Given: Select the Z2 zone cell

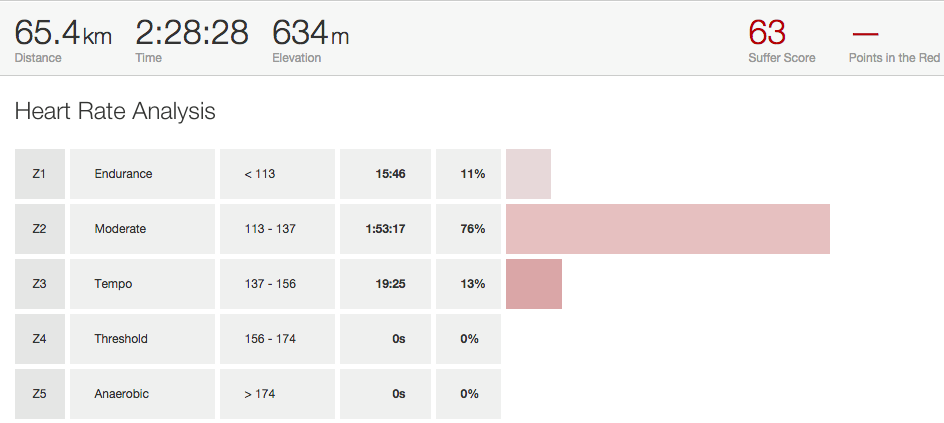Looking at the screenshot, I should point(40,229).
